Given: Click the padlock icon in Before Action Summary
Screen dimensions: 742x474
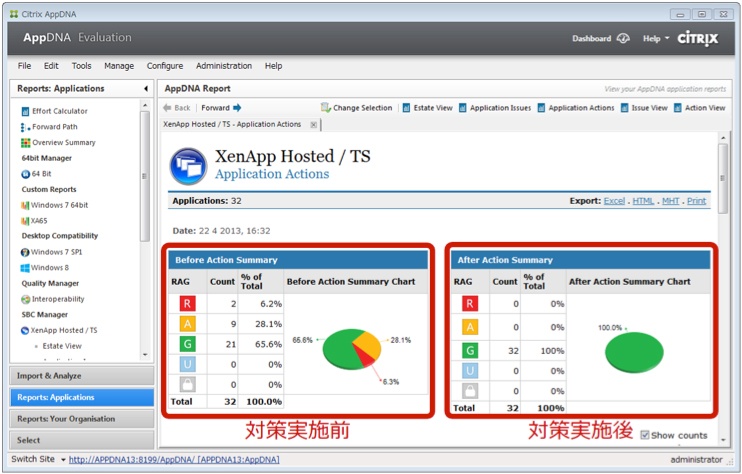Looking at the screenshot, I should [x=187, y=384].
